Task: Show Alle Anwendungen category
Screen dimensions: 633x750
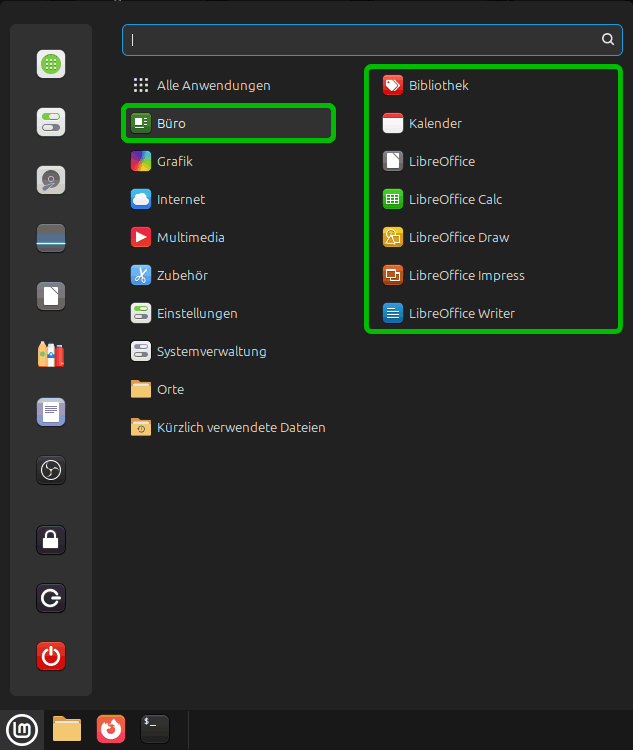Action: [x=213, y=85]
